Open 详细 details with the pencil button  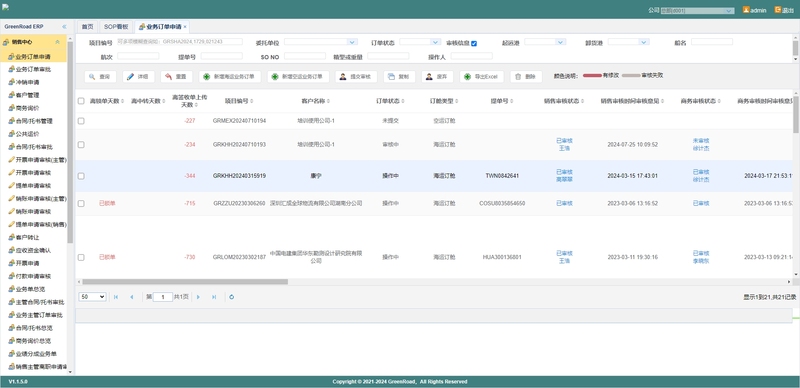(x=138, y=77)
